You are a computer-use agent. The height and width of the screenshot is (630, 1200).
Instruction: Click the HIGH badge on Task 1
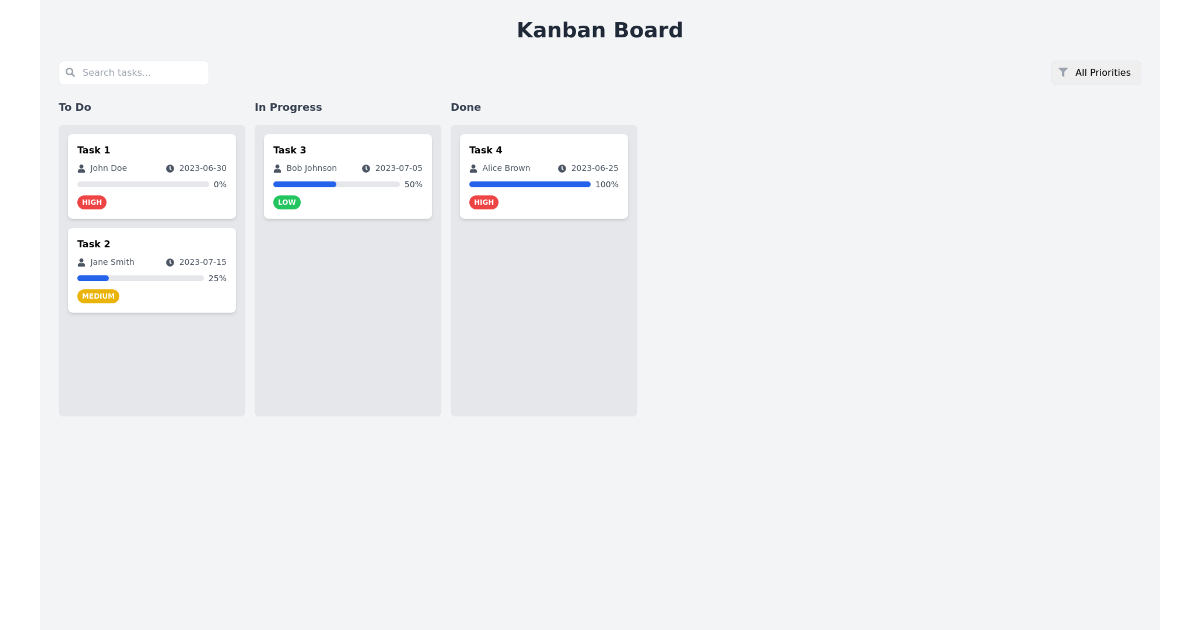(92, 202)
